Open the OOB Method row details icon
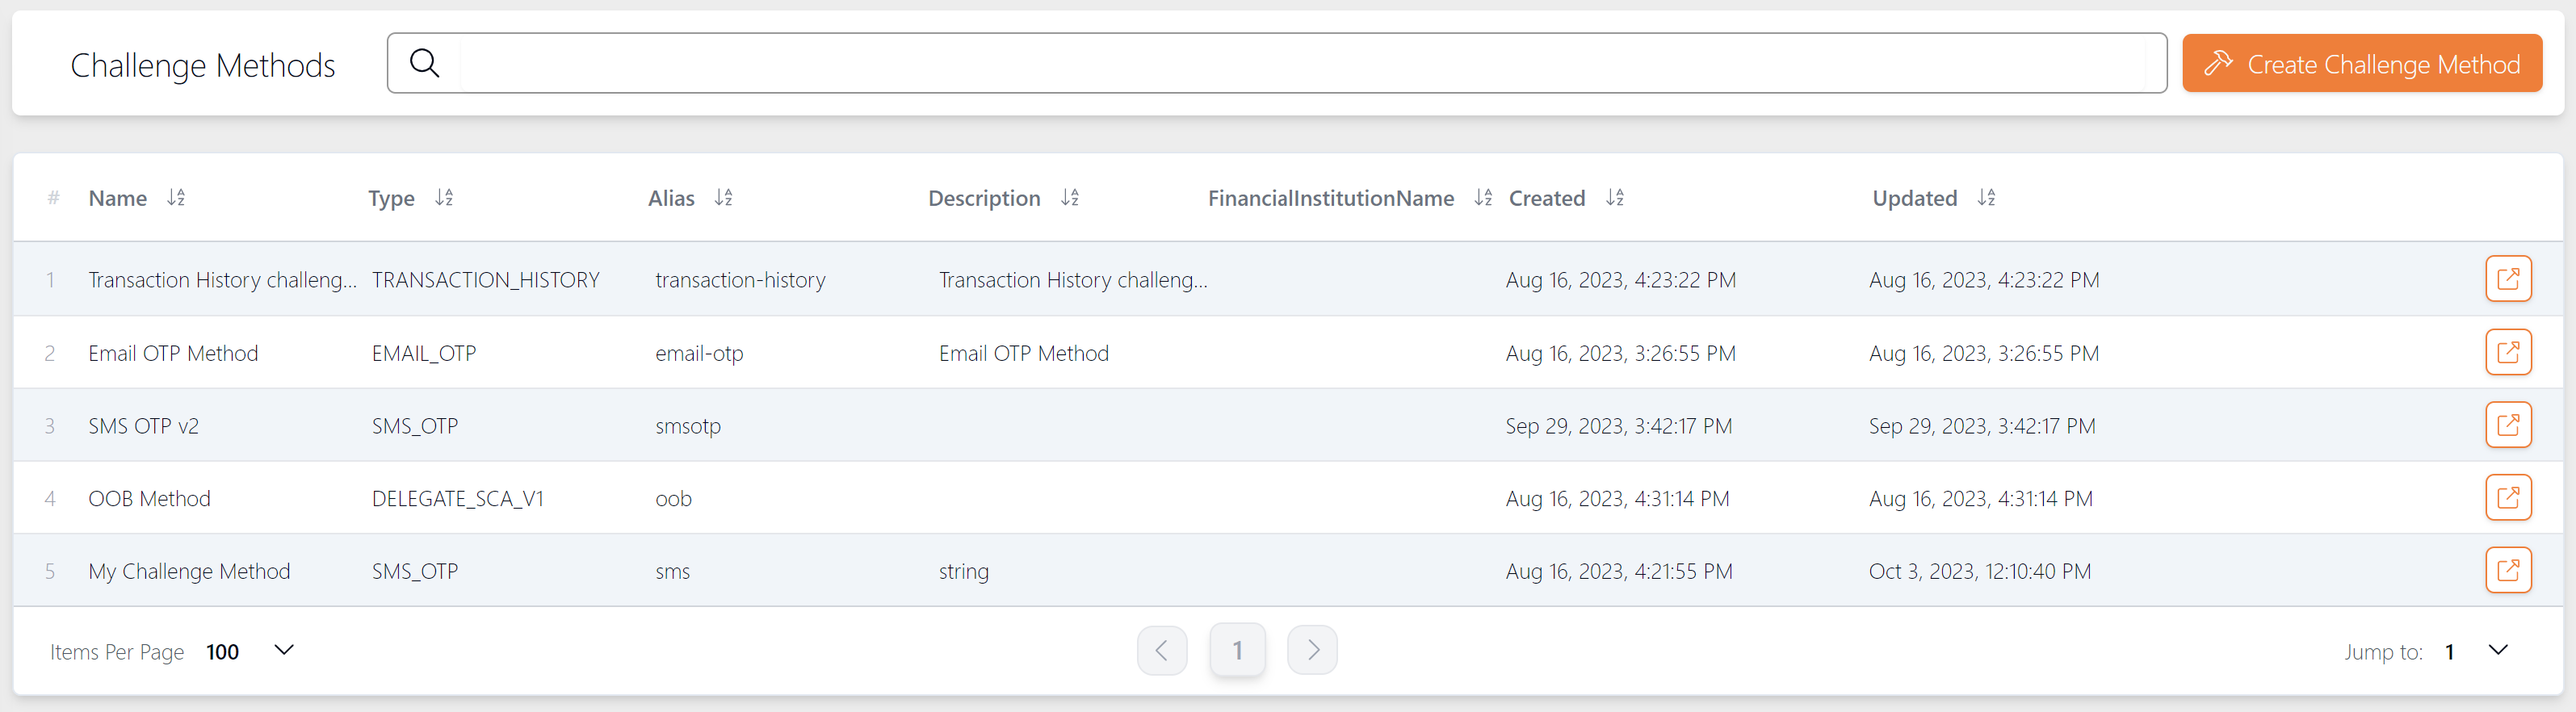 (x=2507, y=497)
